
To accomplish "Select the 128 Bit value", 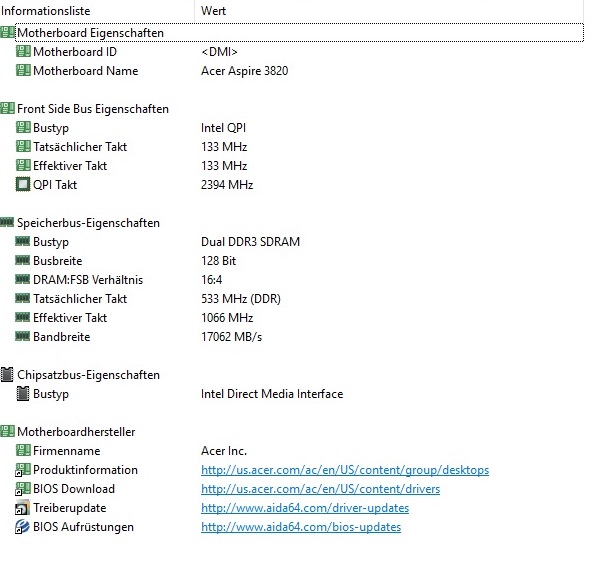I will (x=218, y=261).
